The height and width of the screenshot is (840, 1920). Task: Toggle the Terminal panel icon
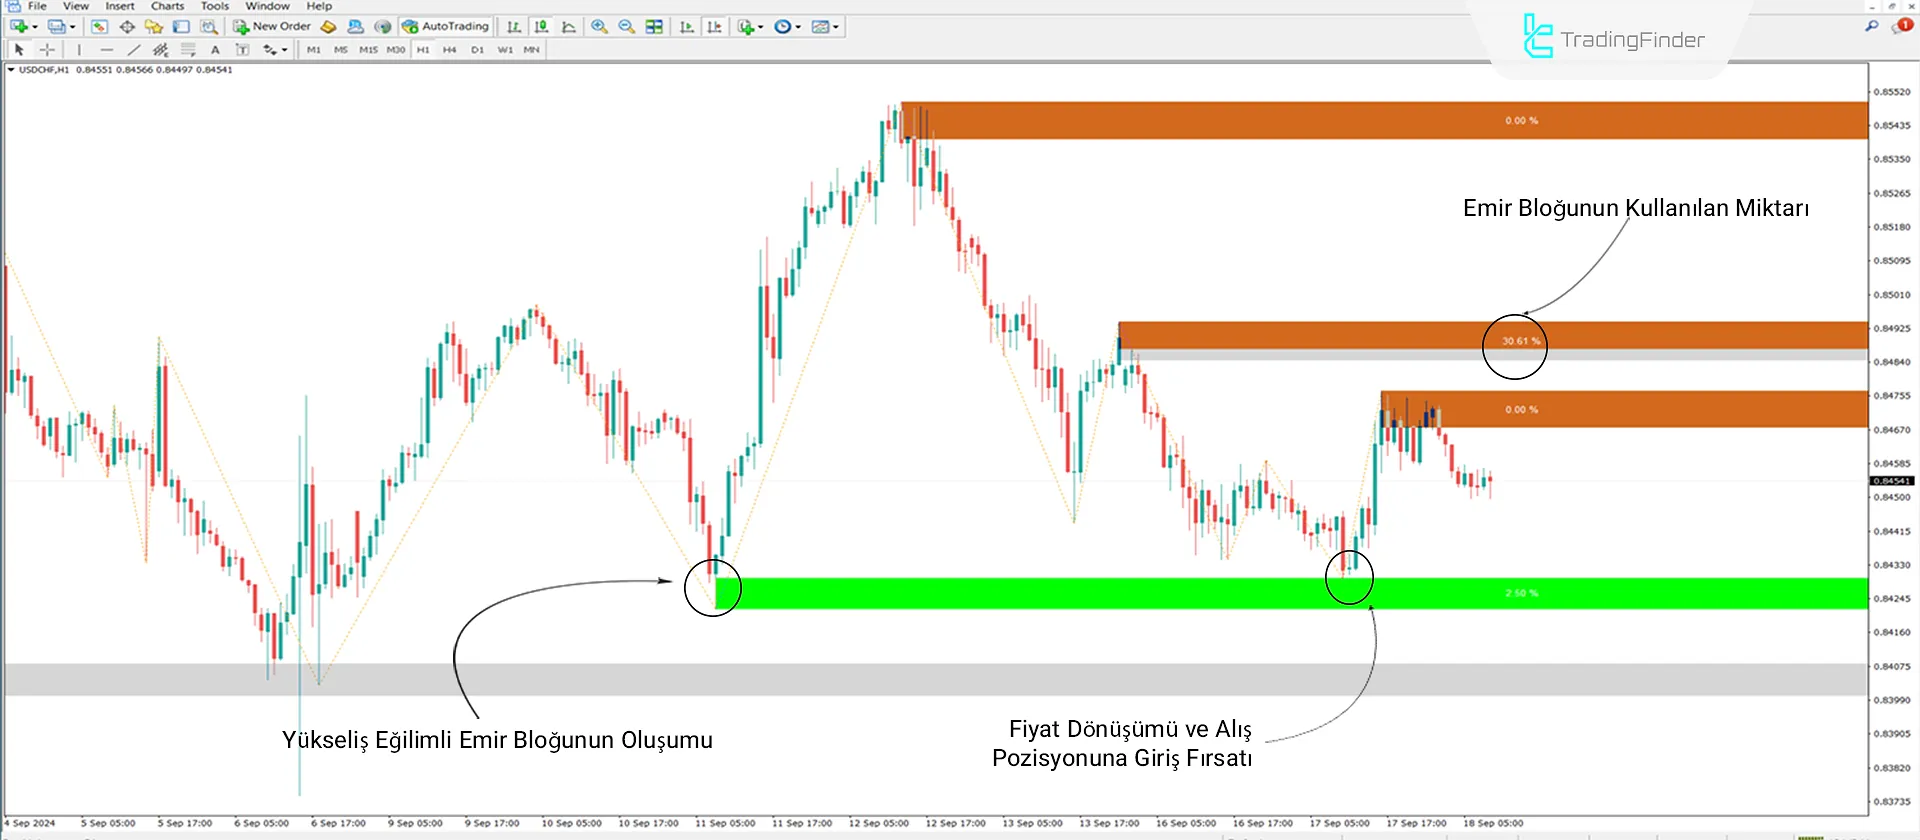(181, 27)
